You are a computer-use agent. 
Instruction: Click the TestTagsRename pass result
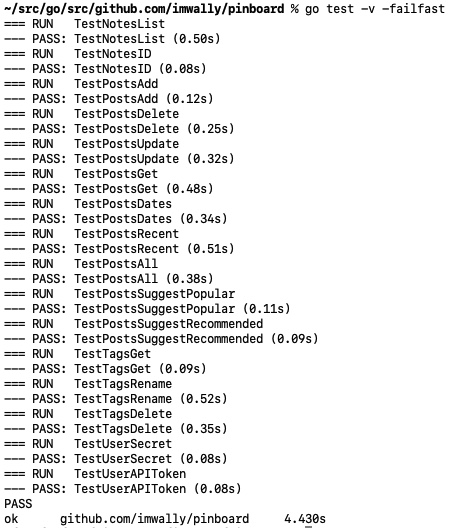coord(116,398)
